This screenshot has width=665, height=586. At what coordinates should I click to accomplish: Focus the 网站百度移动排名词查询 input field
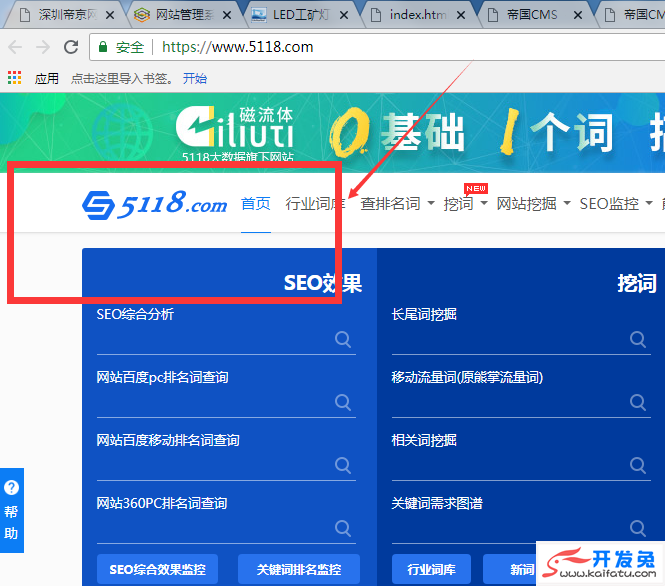click(226, 466)
